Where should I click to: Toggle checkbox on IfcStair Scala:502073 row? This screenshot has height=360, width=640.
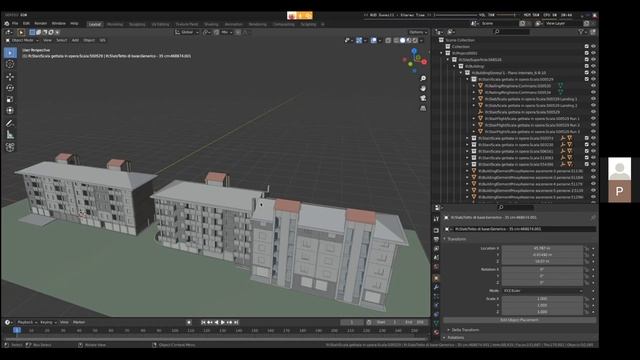[x=587, y=138]
